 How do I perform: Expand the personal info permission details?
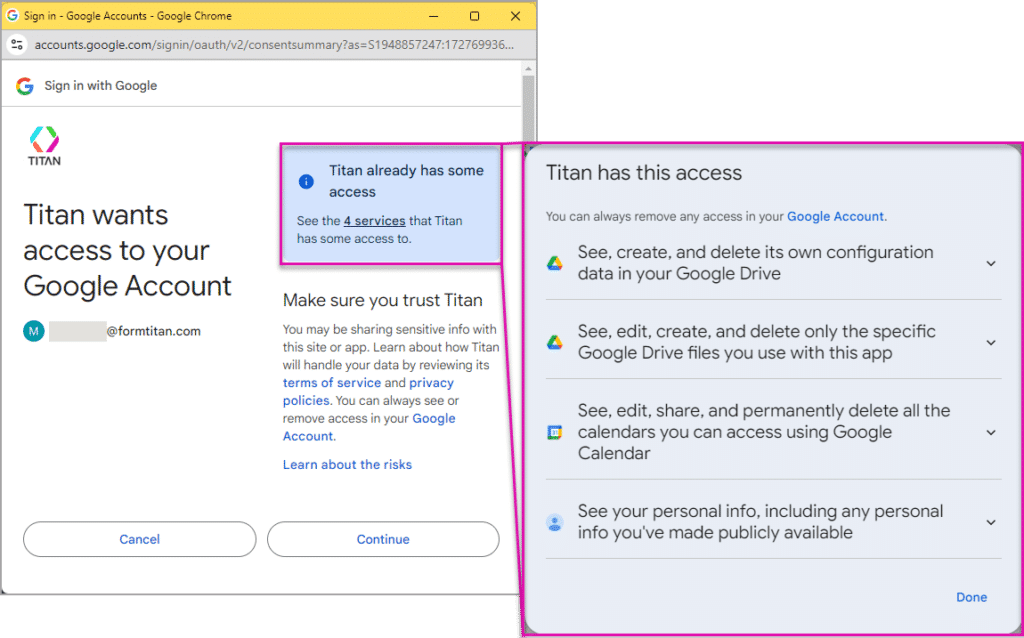(991, 522)
